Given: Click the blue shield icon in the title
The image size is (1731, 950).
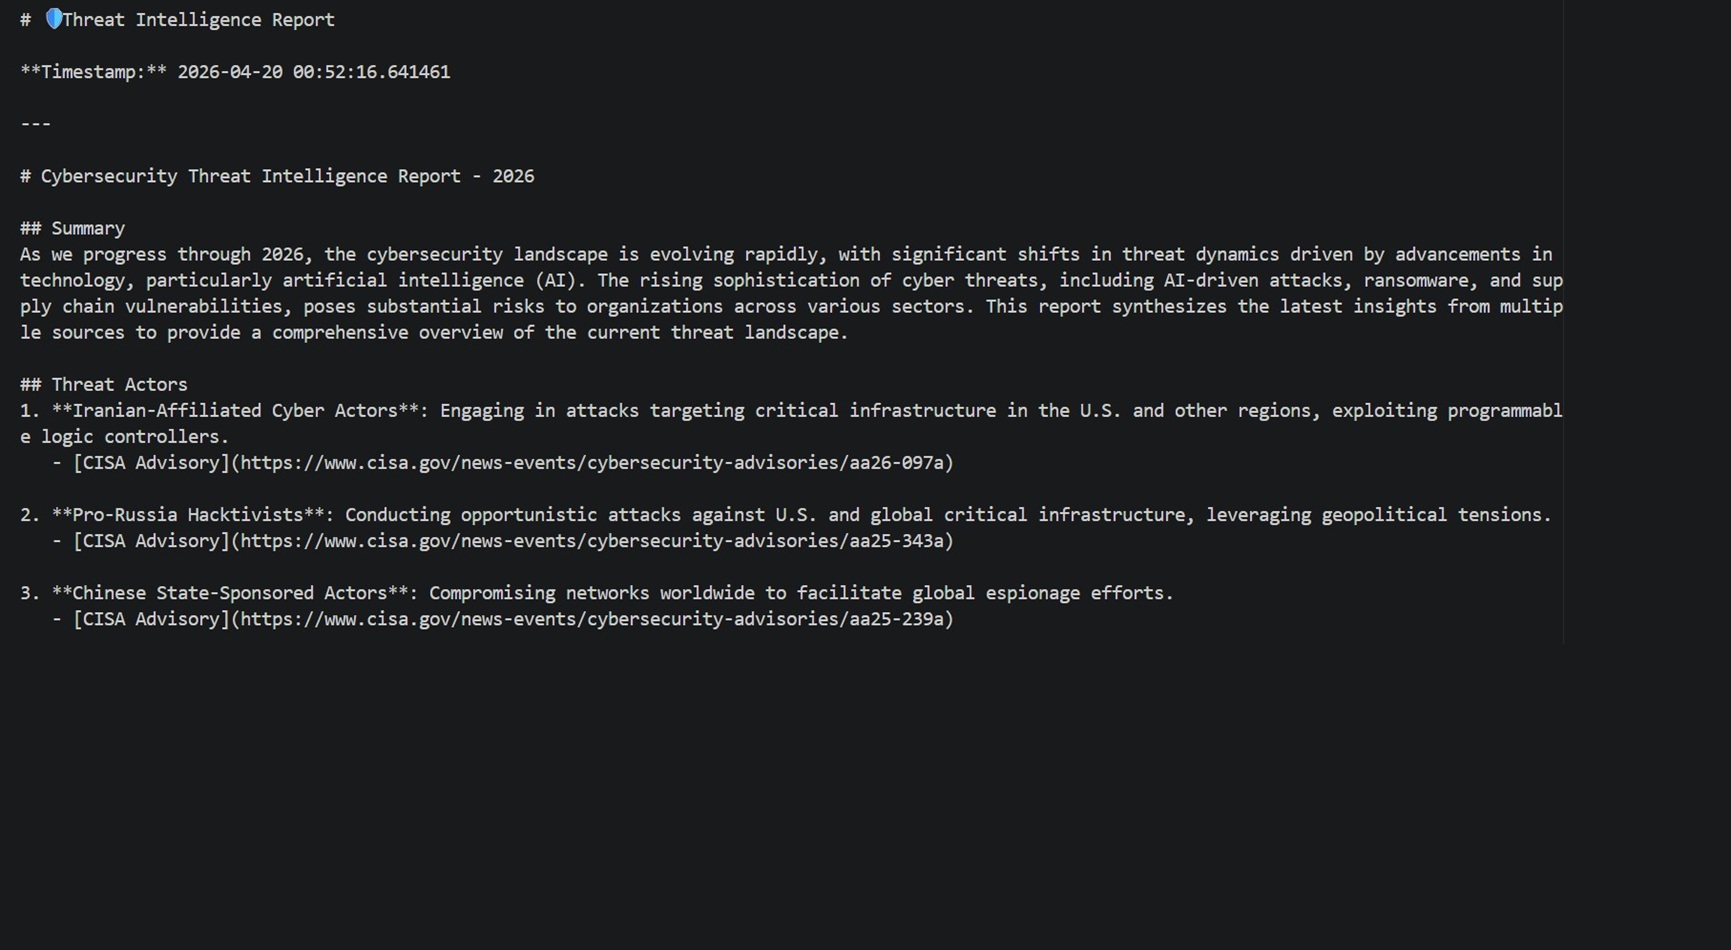Looking at the screenshot, I should tap(54, 19).
